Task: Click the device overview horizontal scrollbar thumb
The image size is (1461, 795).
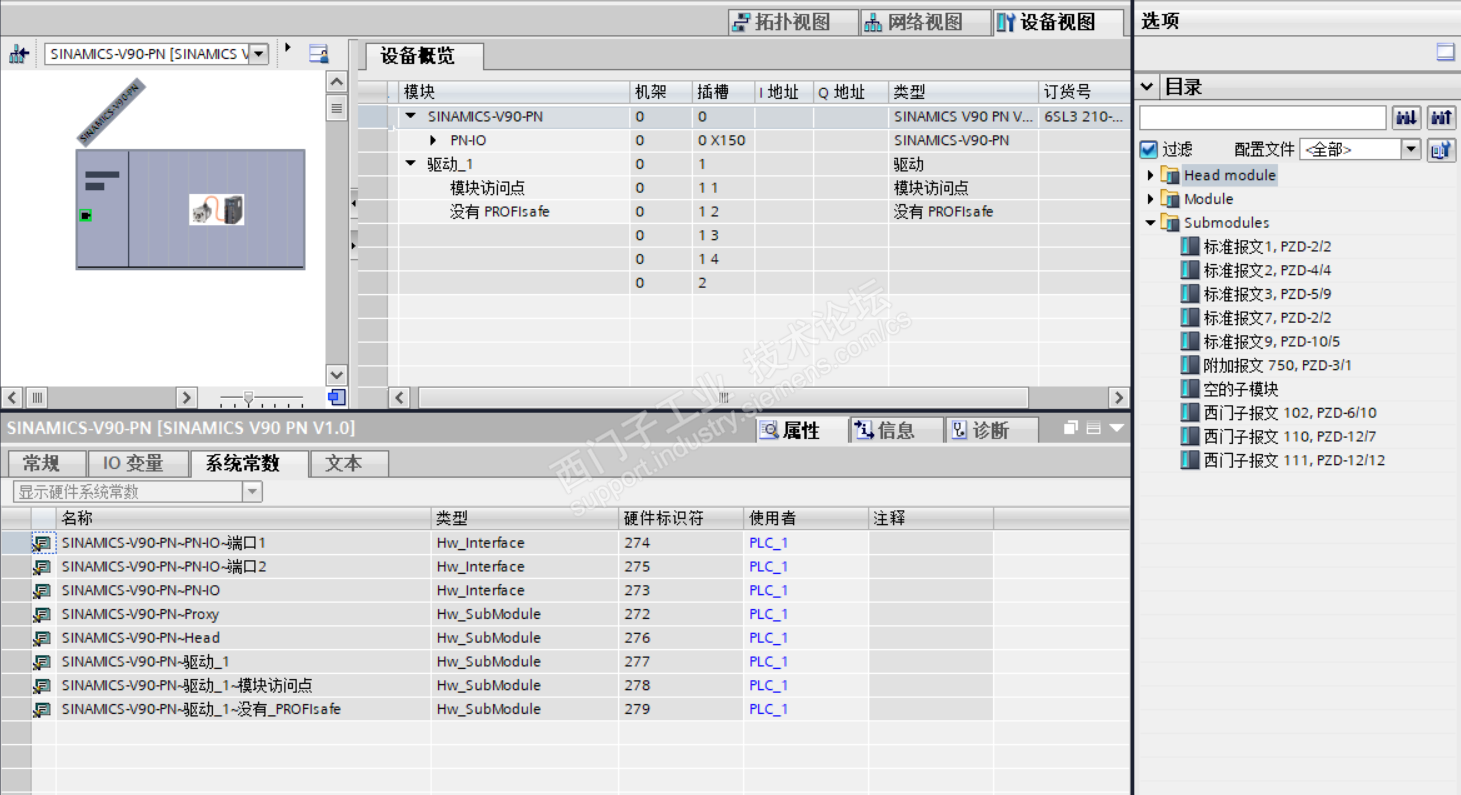Action: tap(723, 398)
